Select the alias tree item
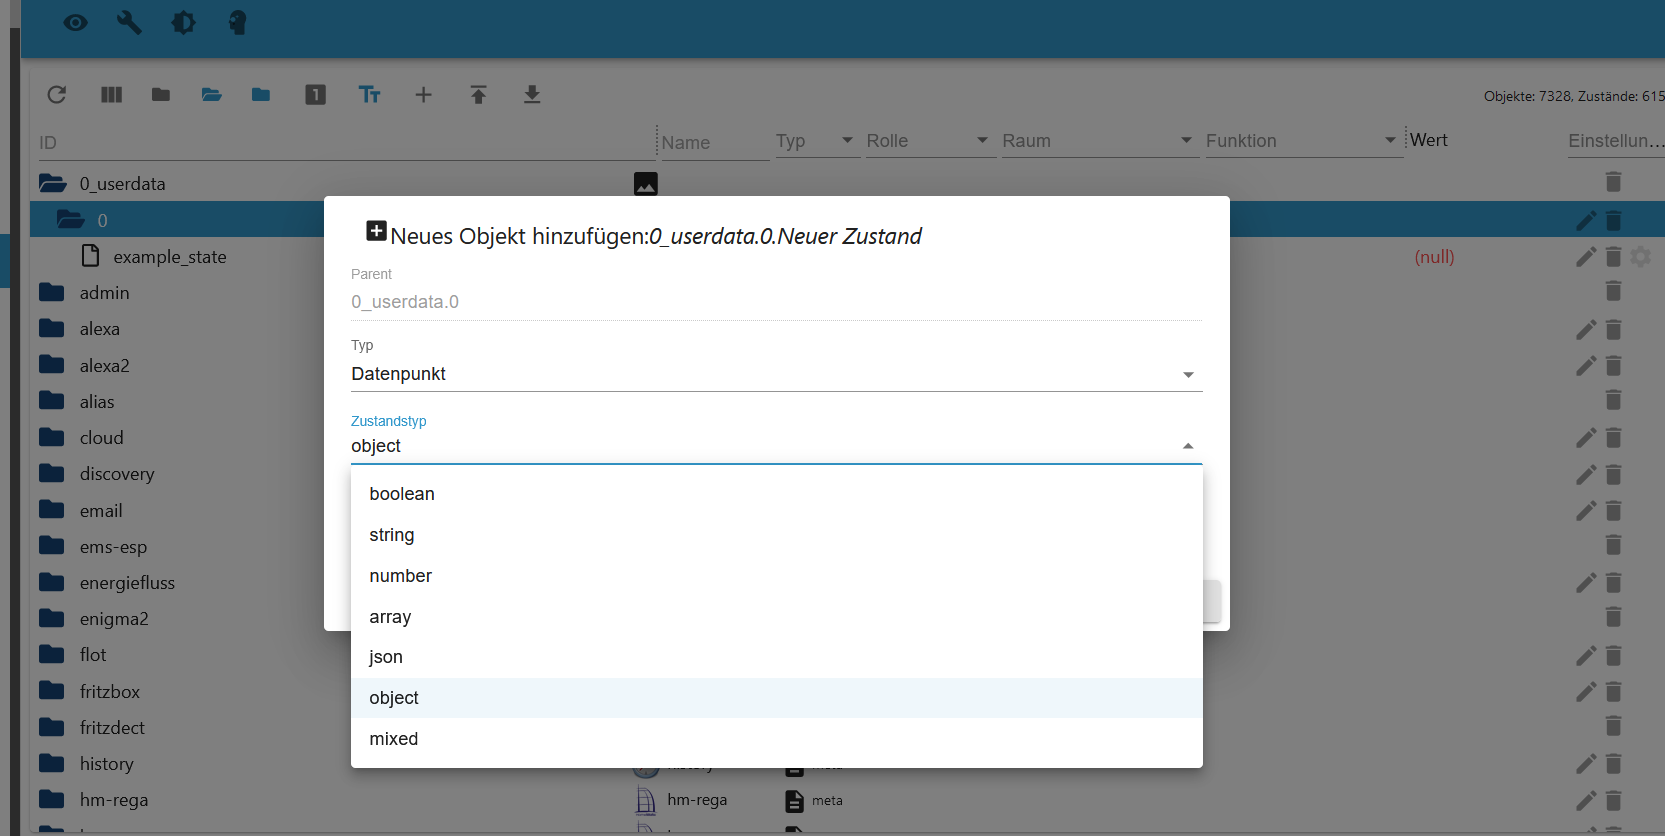Image resolution: width=1665 pixels, height=836 pixels. [97, 402]
